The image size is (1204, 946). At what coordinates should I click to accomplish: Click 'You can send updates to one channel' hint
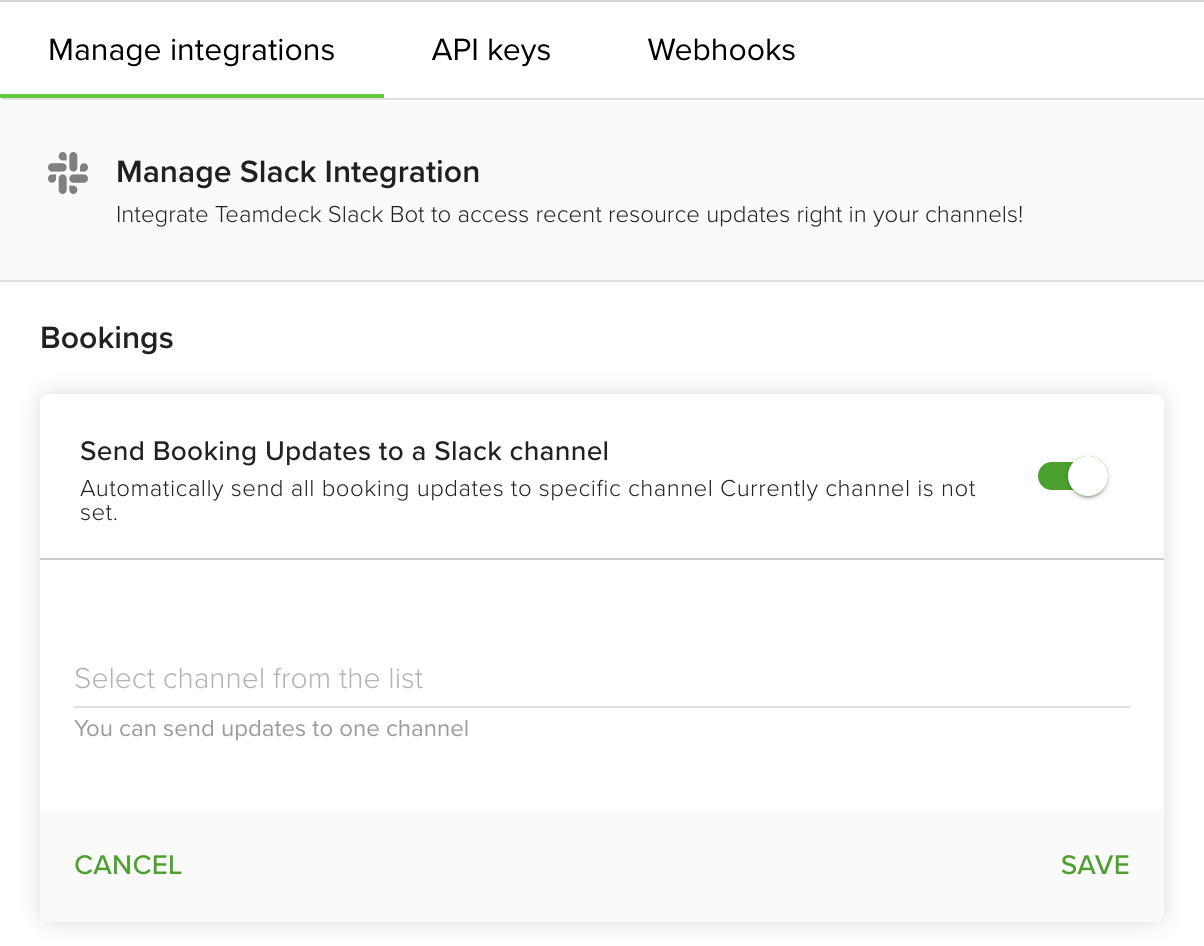272,728
